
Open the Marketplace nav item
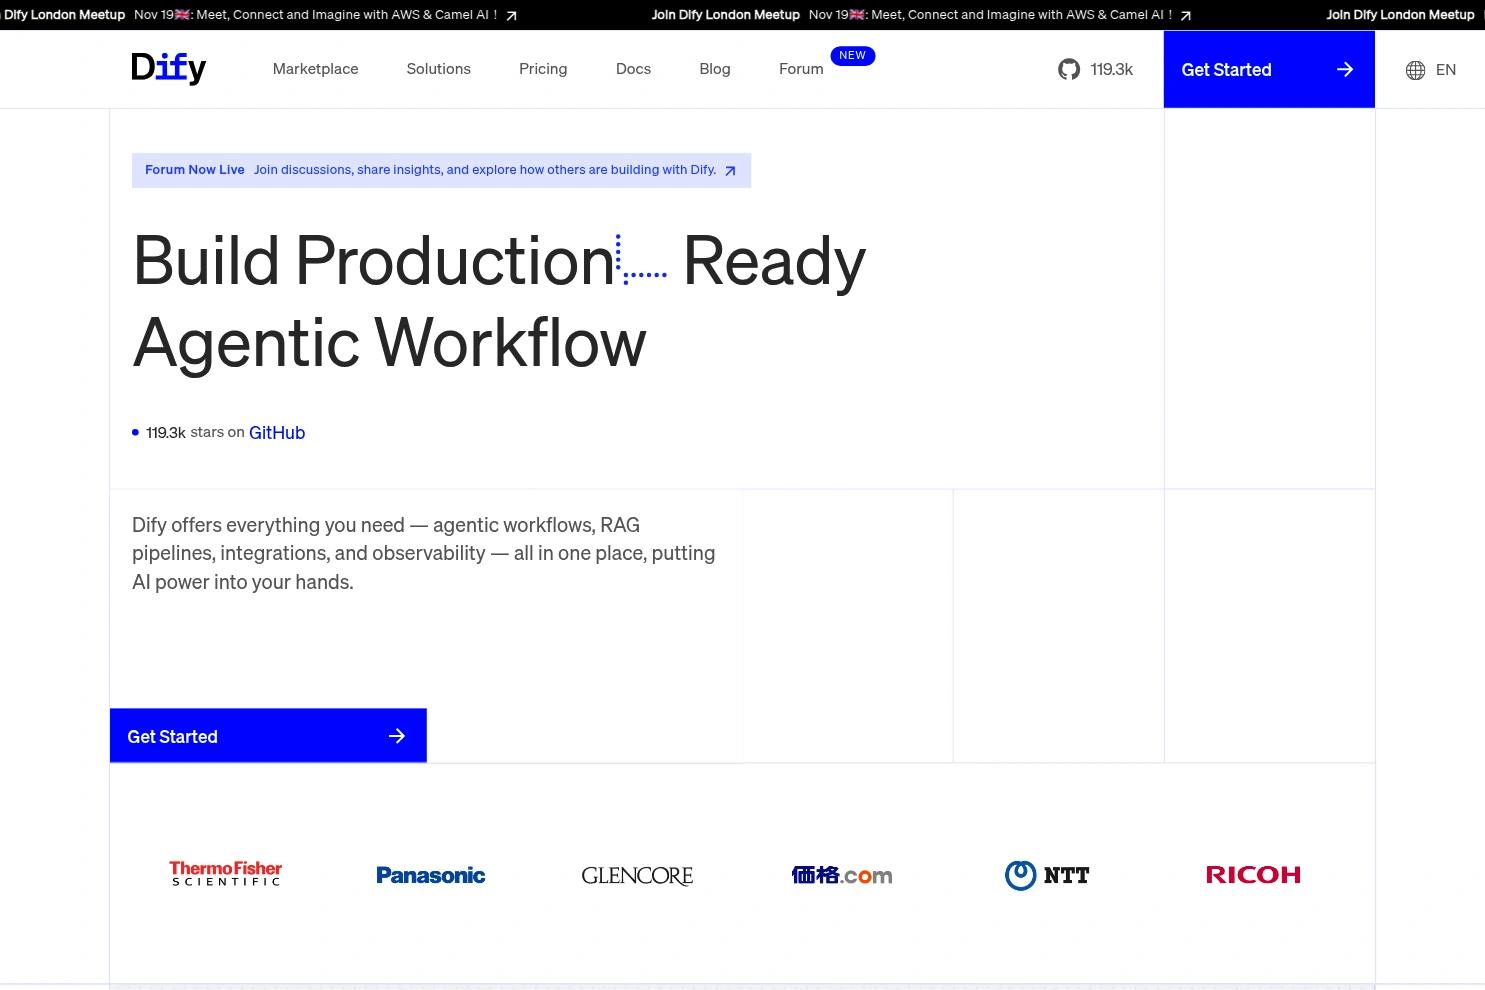coord(315,69)
